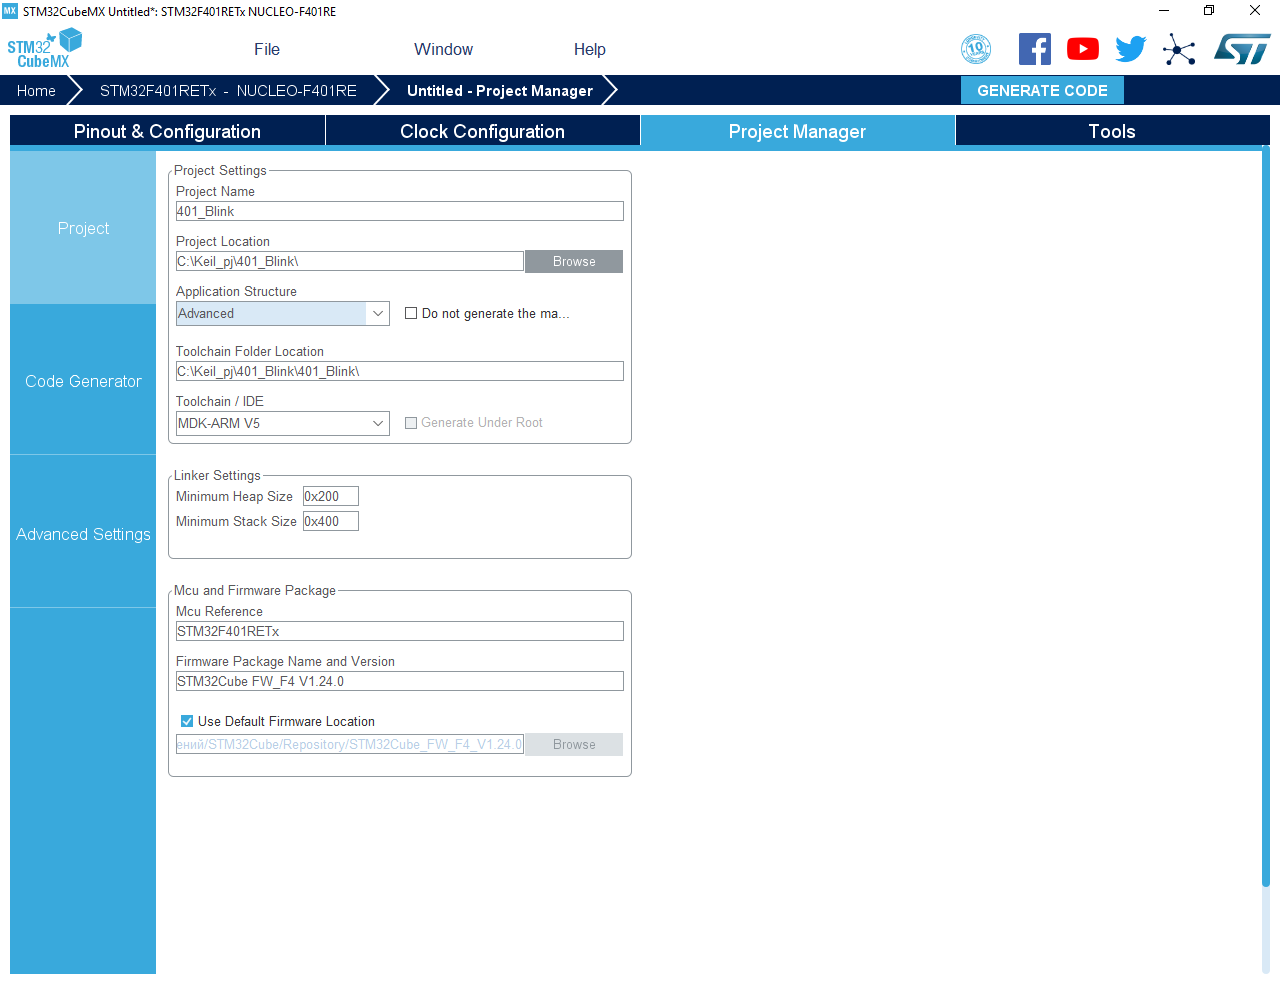
Task: Click the app icon in title bar
Action: pyautogui.click(x=10, y=11)
